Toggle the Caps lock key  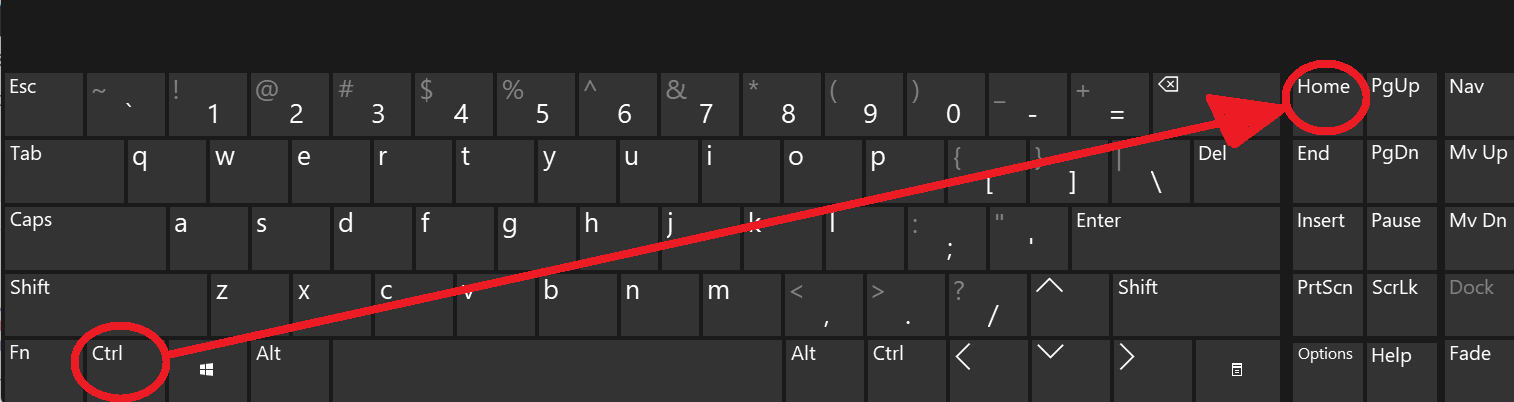85,236
